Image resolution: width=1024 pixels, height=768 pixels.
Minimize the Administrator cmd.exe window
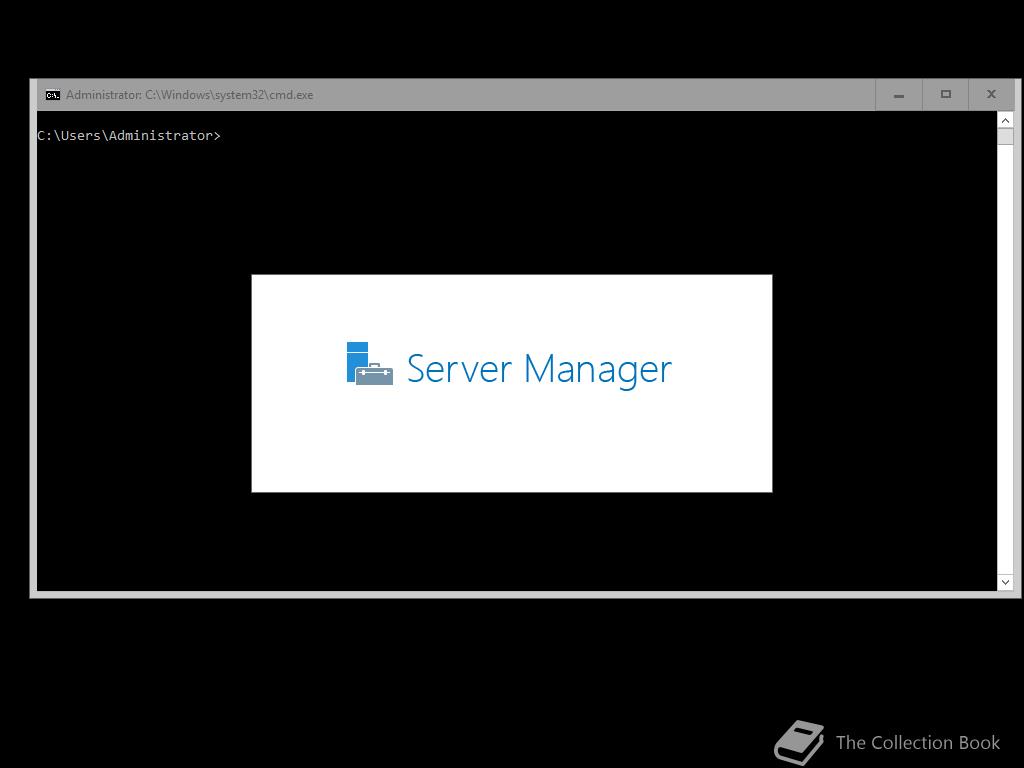pos(899,95)
